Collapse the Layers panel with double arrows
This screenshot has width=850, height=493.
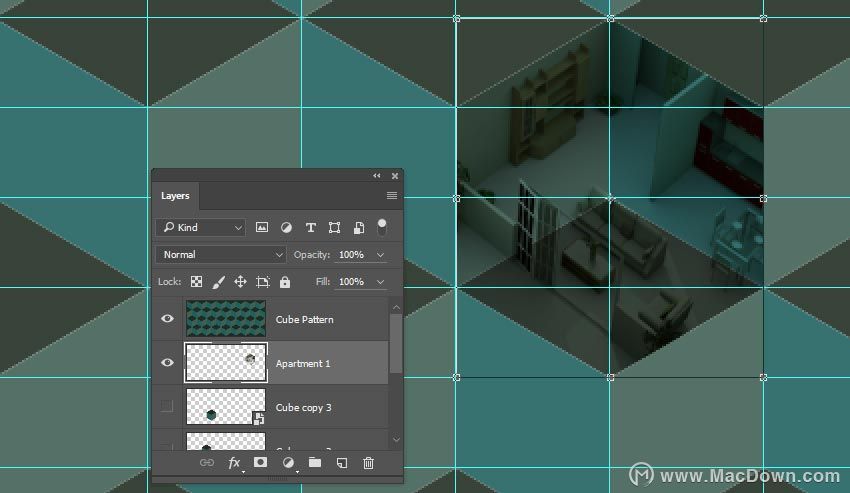[377, 176]
